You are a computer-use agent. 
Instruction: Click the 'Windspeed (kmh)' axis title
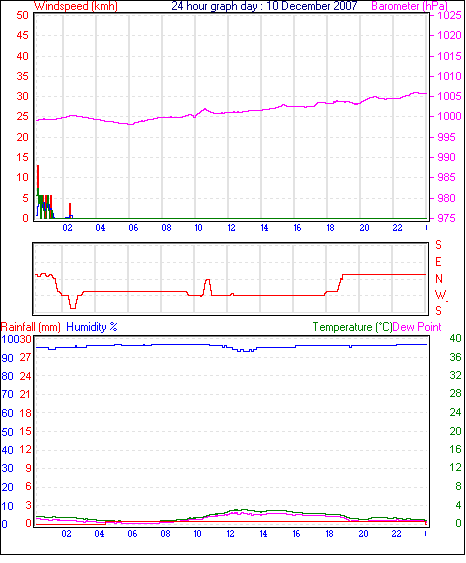click(76, 6)
